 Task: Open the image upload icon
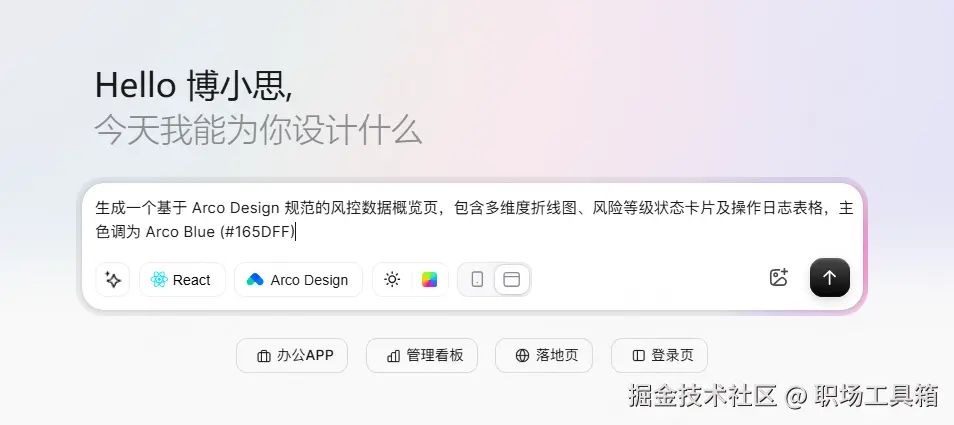[779, 278]
